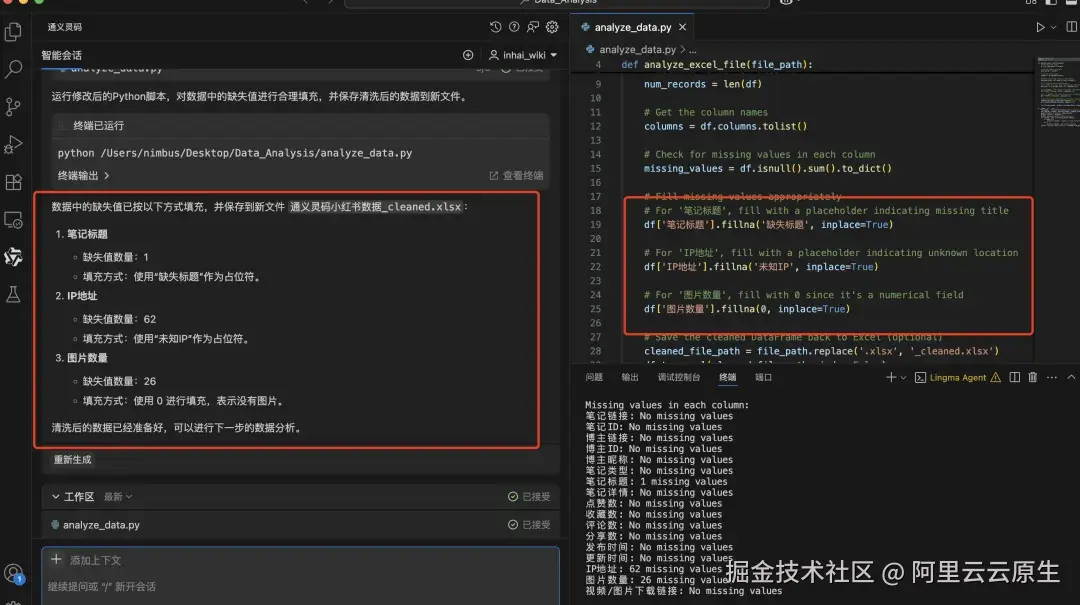Viewport: 1080px width, 605px height.
Task: Open the Extensions view
Action: (x=13, y=182)
